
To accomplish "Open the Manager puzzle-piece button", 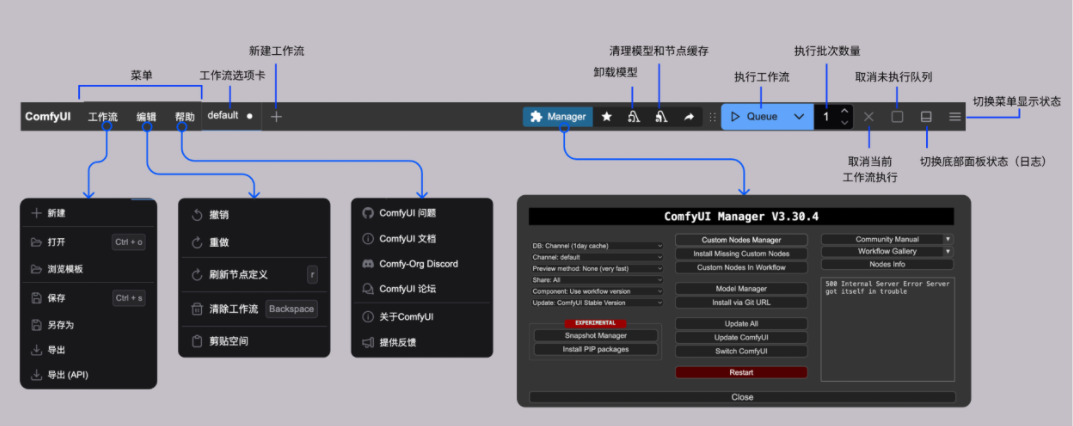I will pos(558,117).
